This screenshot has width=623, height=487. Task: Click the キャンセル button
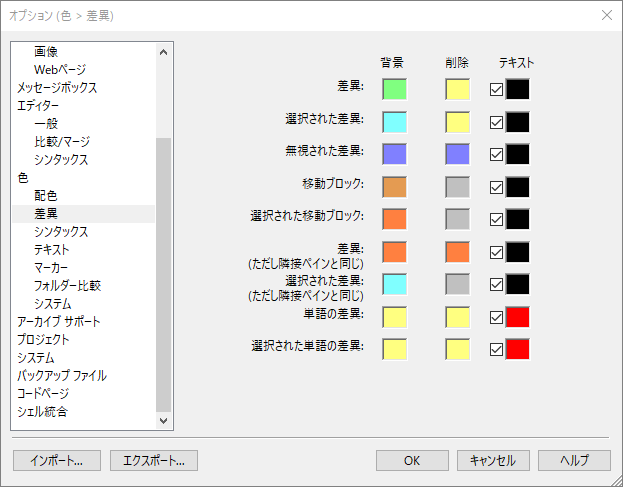[x=493, y=460]
